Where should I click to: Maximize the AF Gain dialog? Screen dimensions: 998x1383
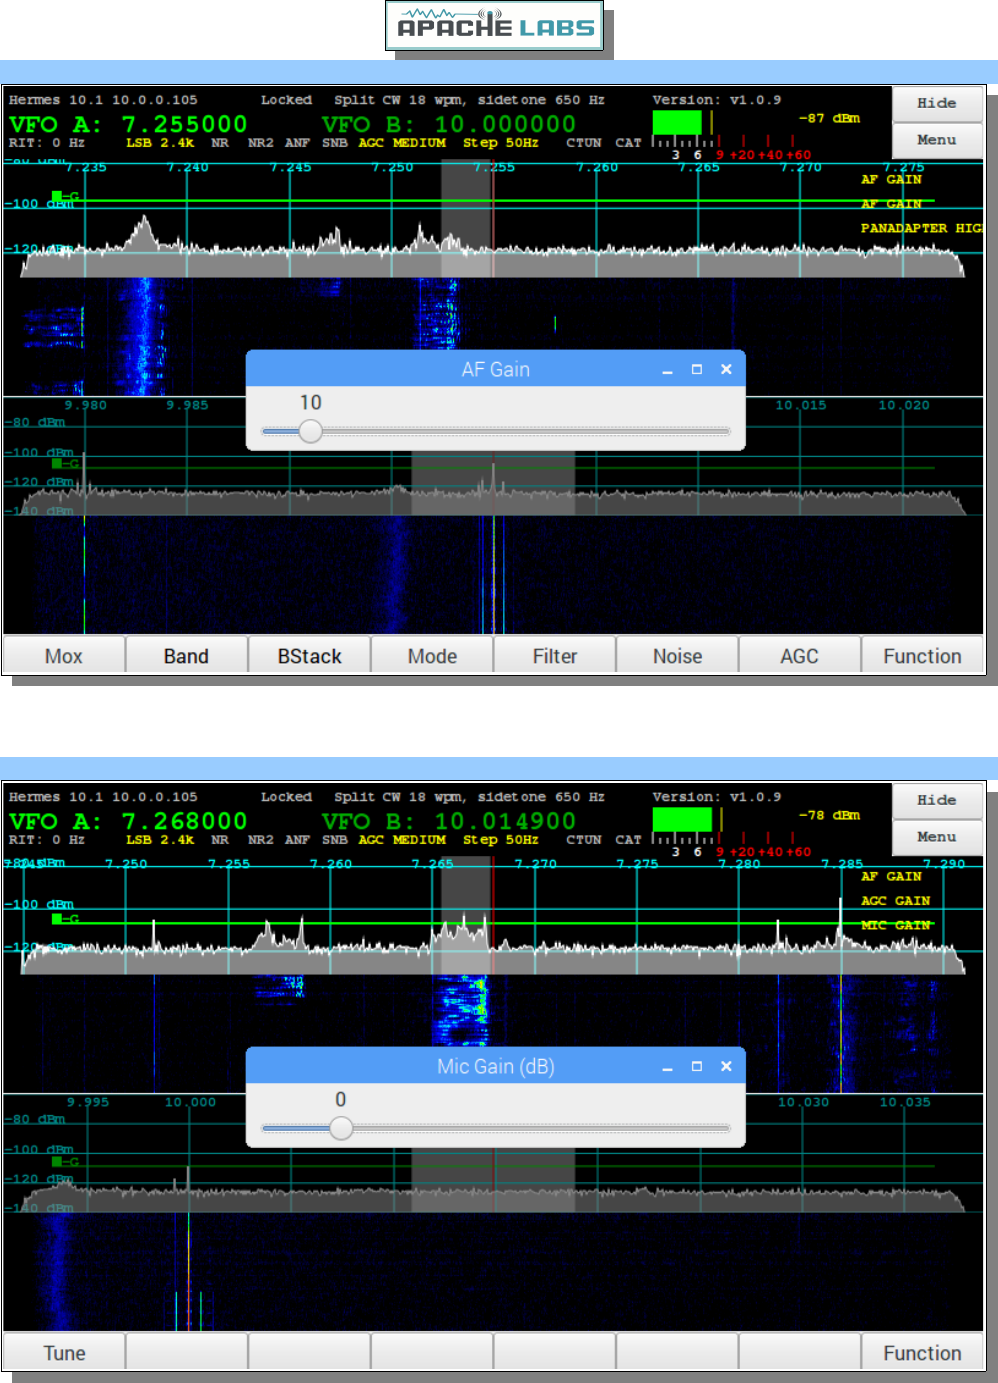point(697,369)
